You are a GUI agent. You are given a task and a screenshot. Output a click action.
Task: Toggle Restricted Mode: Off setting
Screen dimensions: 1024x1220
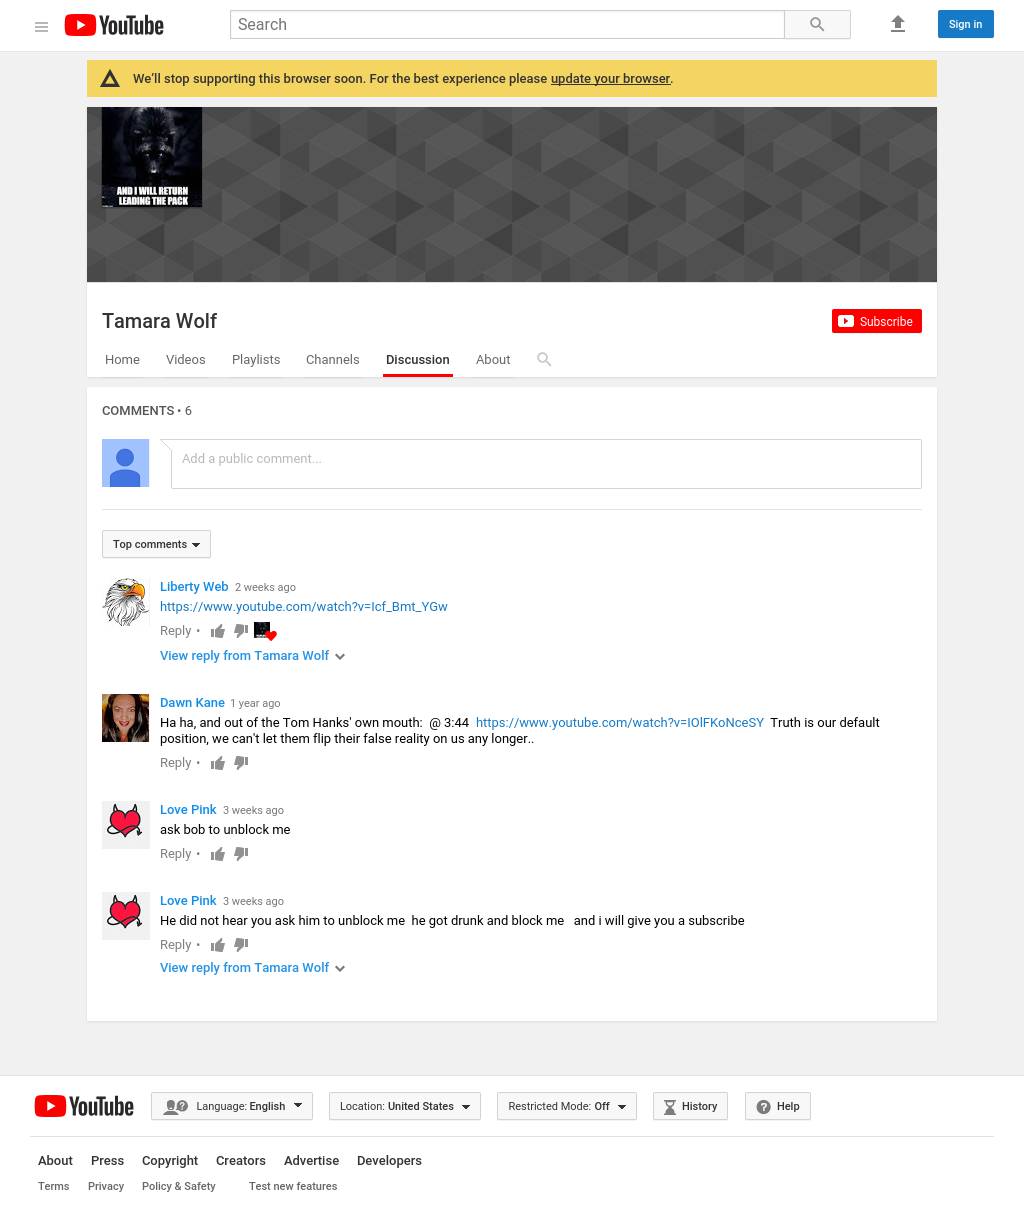pos(566,1106)
